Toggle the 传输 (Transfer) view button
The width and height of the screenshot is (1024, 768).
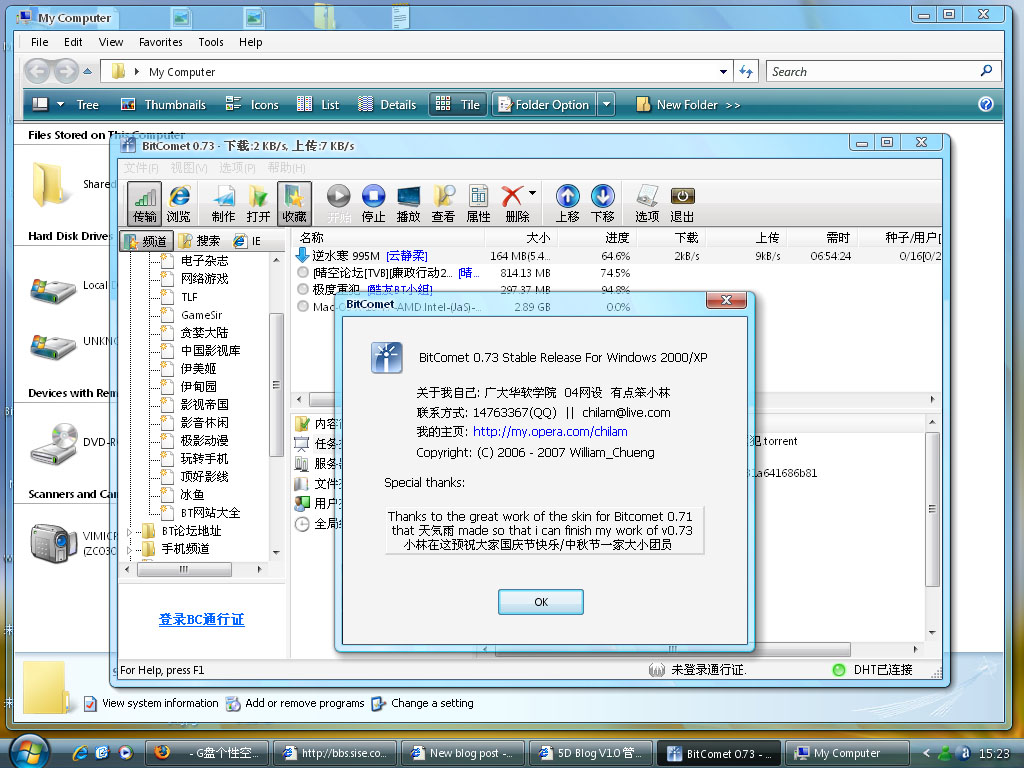145,203
